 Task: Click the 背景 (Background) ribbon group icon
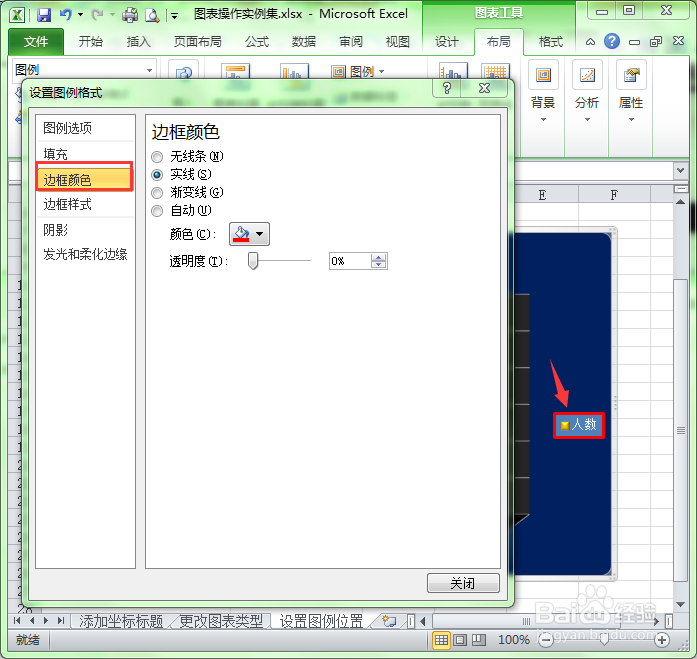pyautogui.click(x=543, y=75)
